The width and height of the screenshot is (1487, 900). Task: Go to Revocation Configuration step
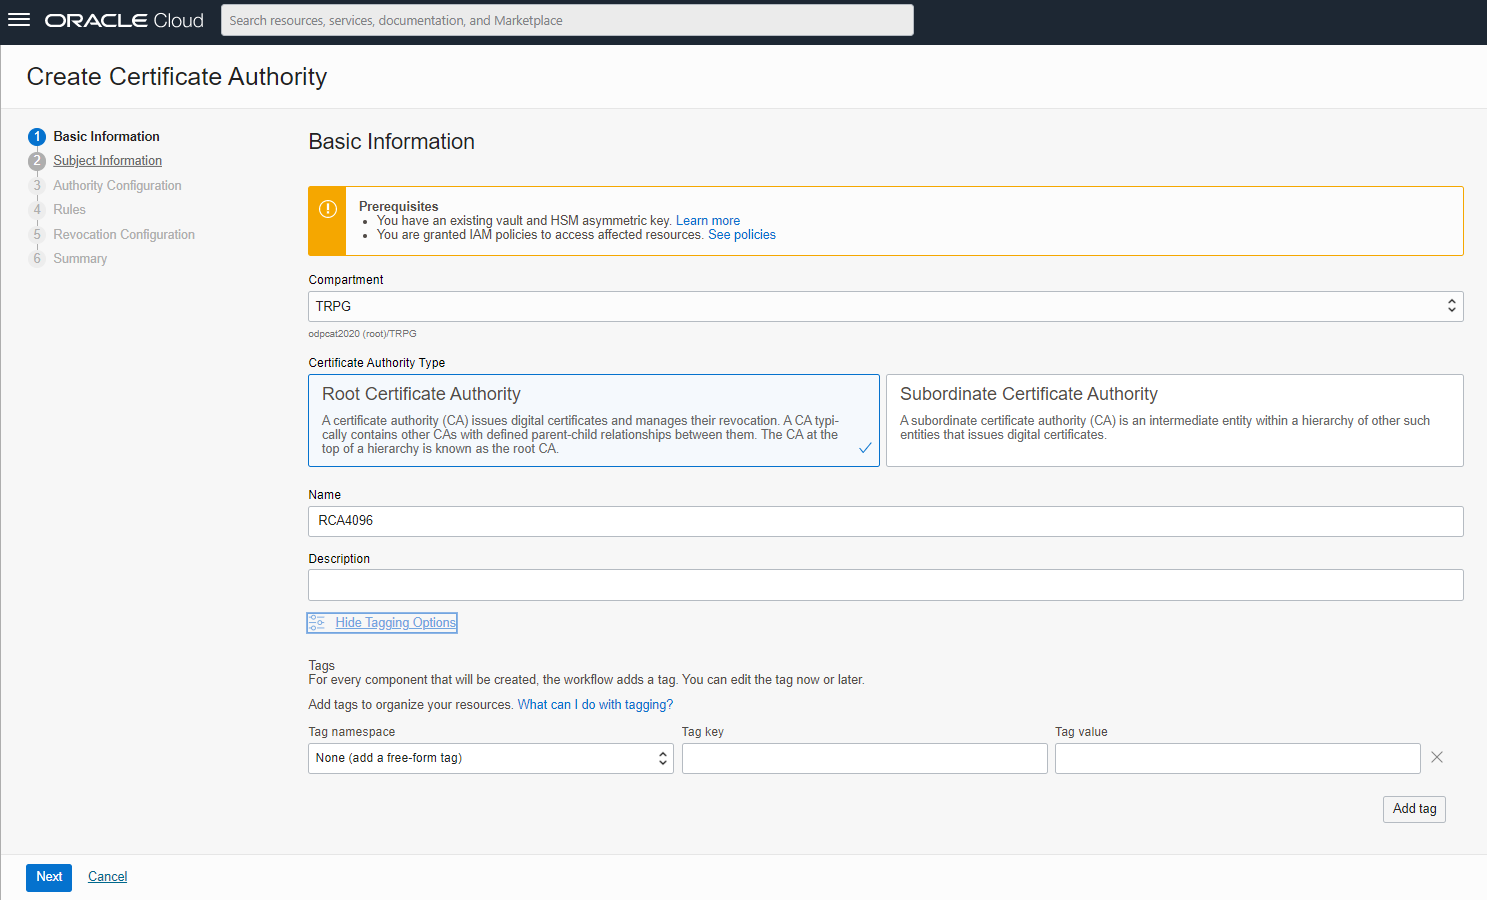124,234
